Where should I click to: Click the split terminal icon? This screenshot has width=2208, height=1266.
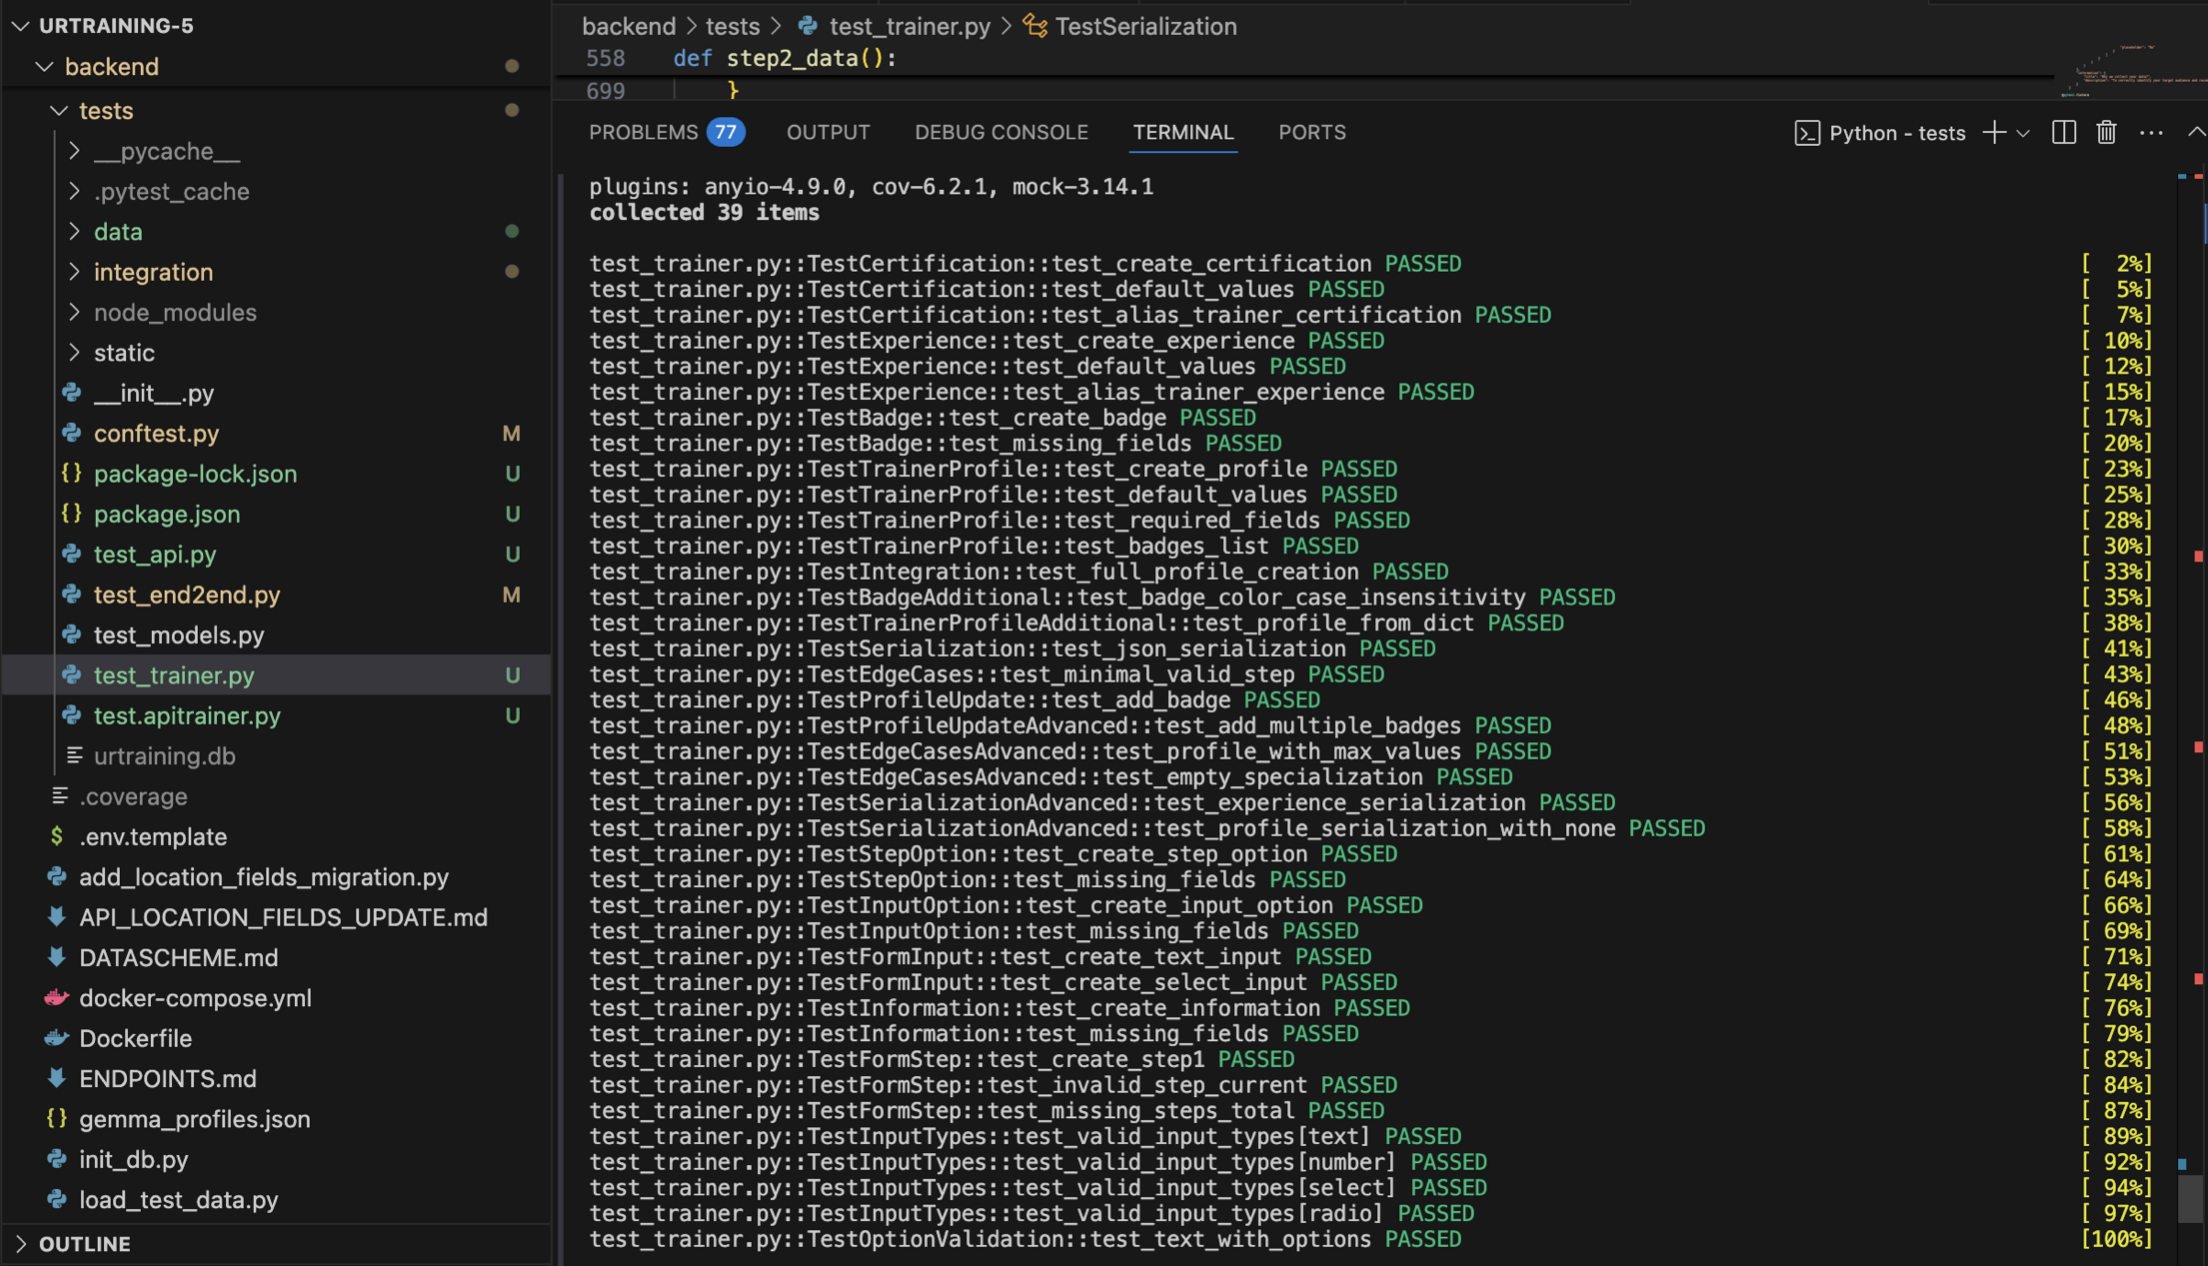[x=2063, y=133]
